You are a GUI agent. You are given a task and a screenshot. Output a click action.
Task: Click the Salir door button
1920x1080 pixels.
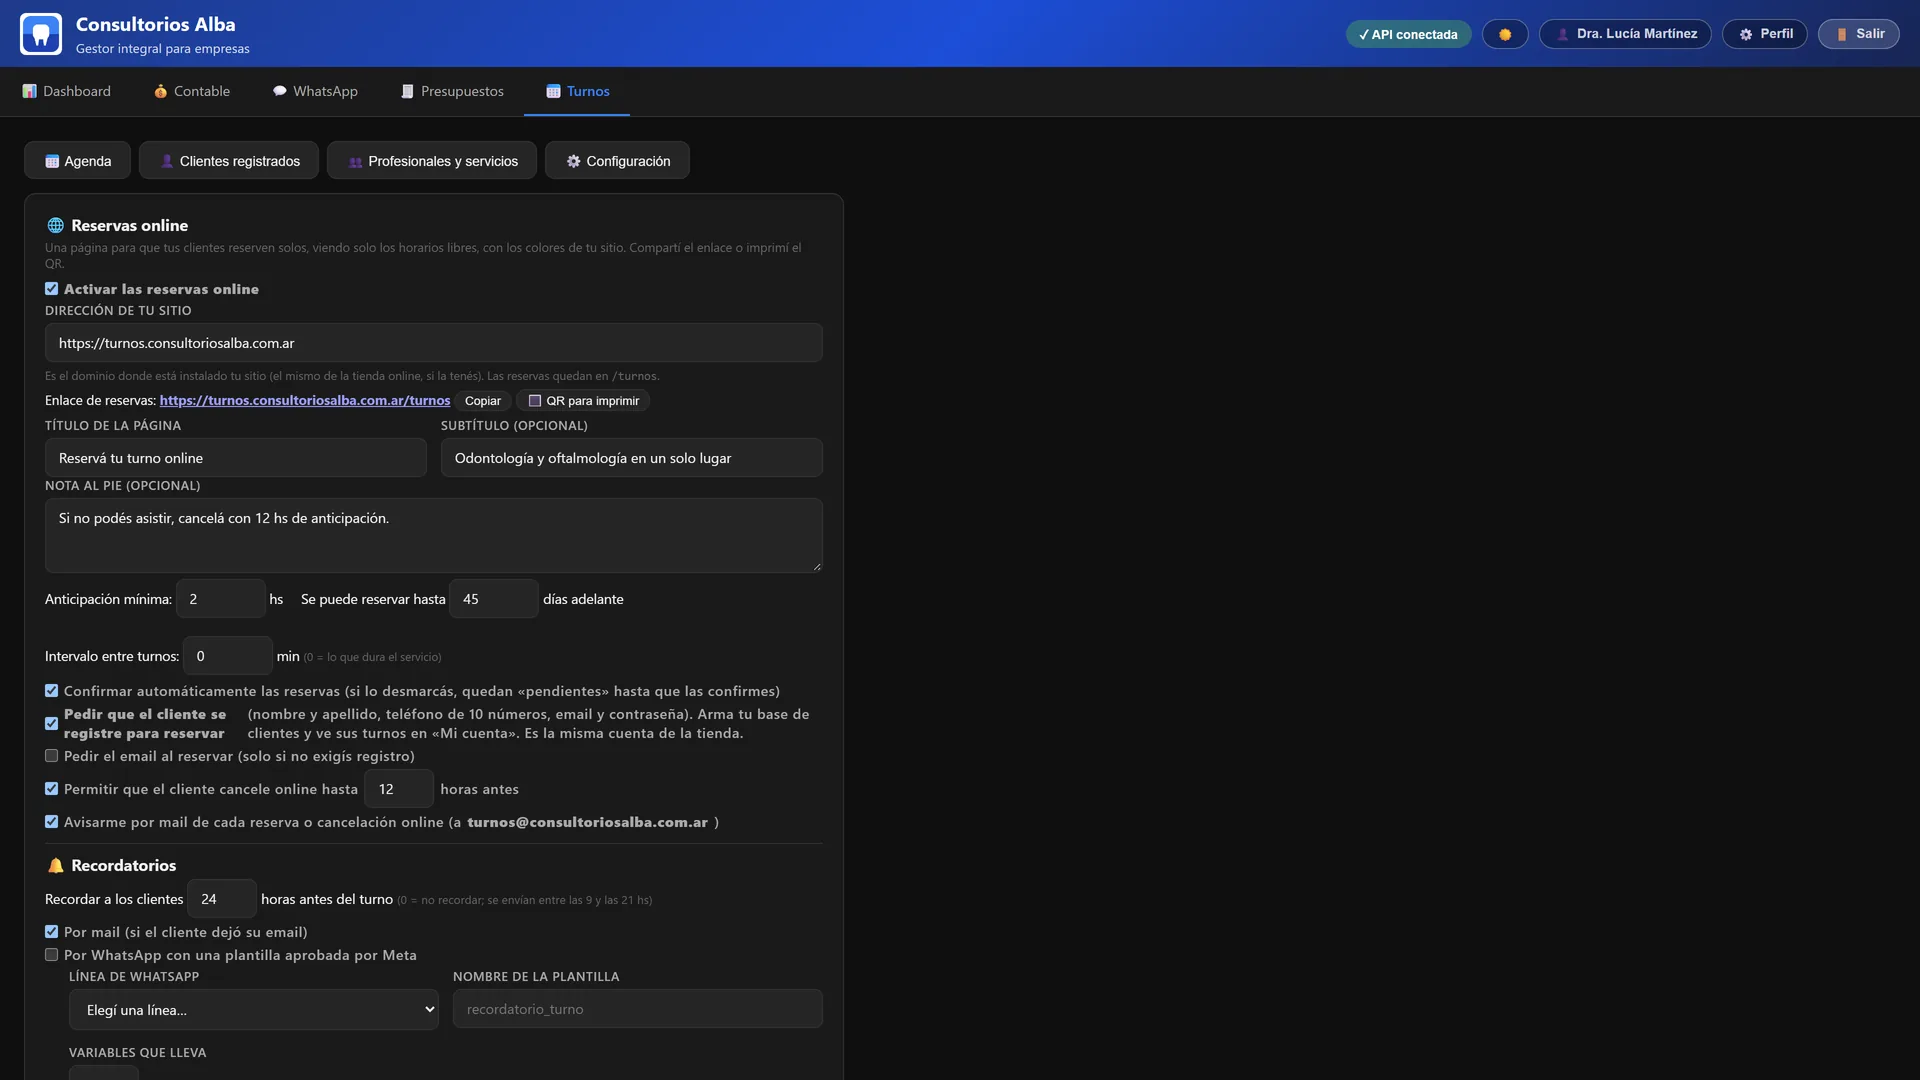1859,34
